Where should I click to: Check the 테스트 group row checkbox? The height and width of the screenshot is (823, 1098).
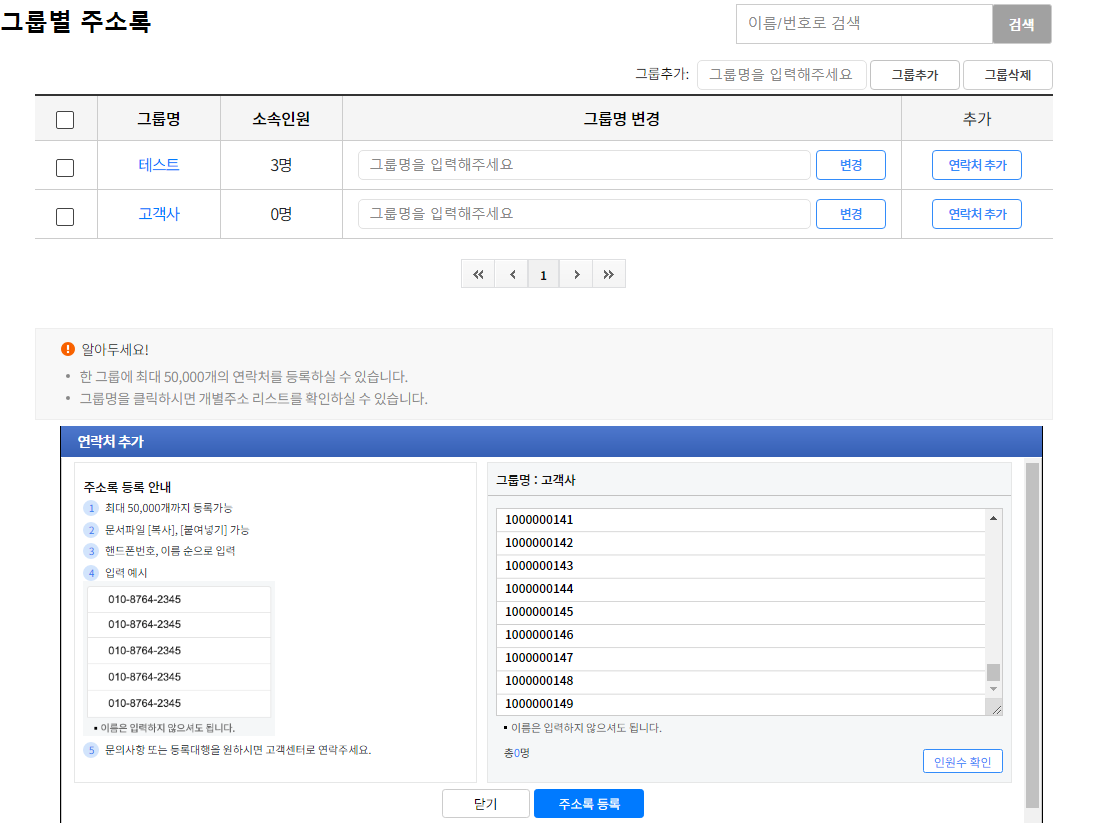pos(65,167)
